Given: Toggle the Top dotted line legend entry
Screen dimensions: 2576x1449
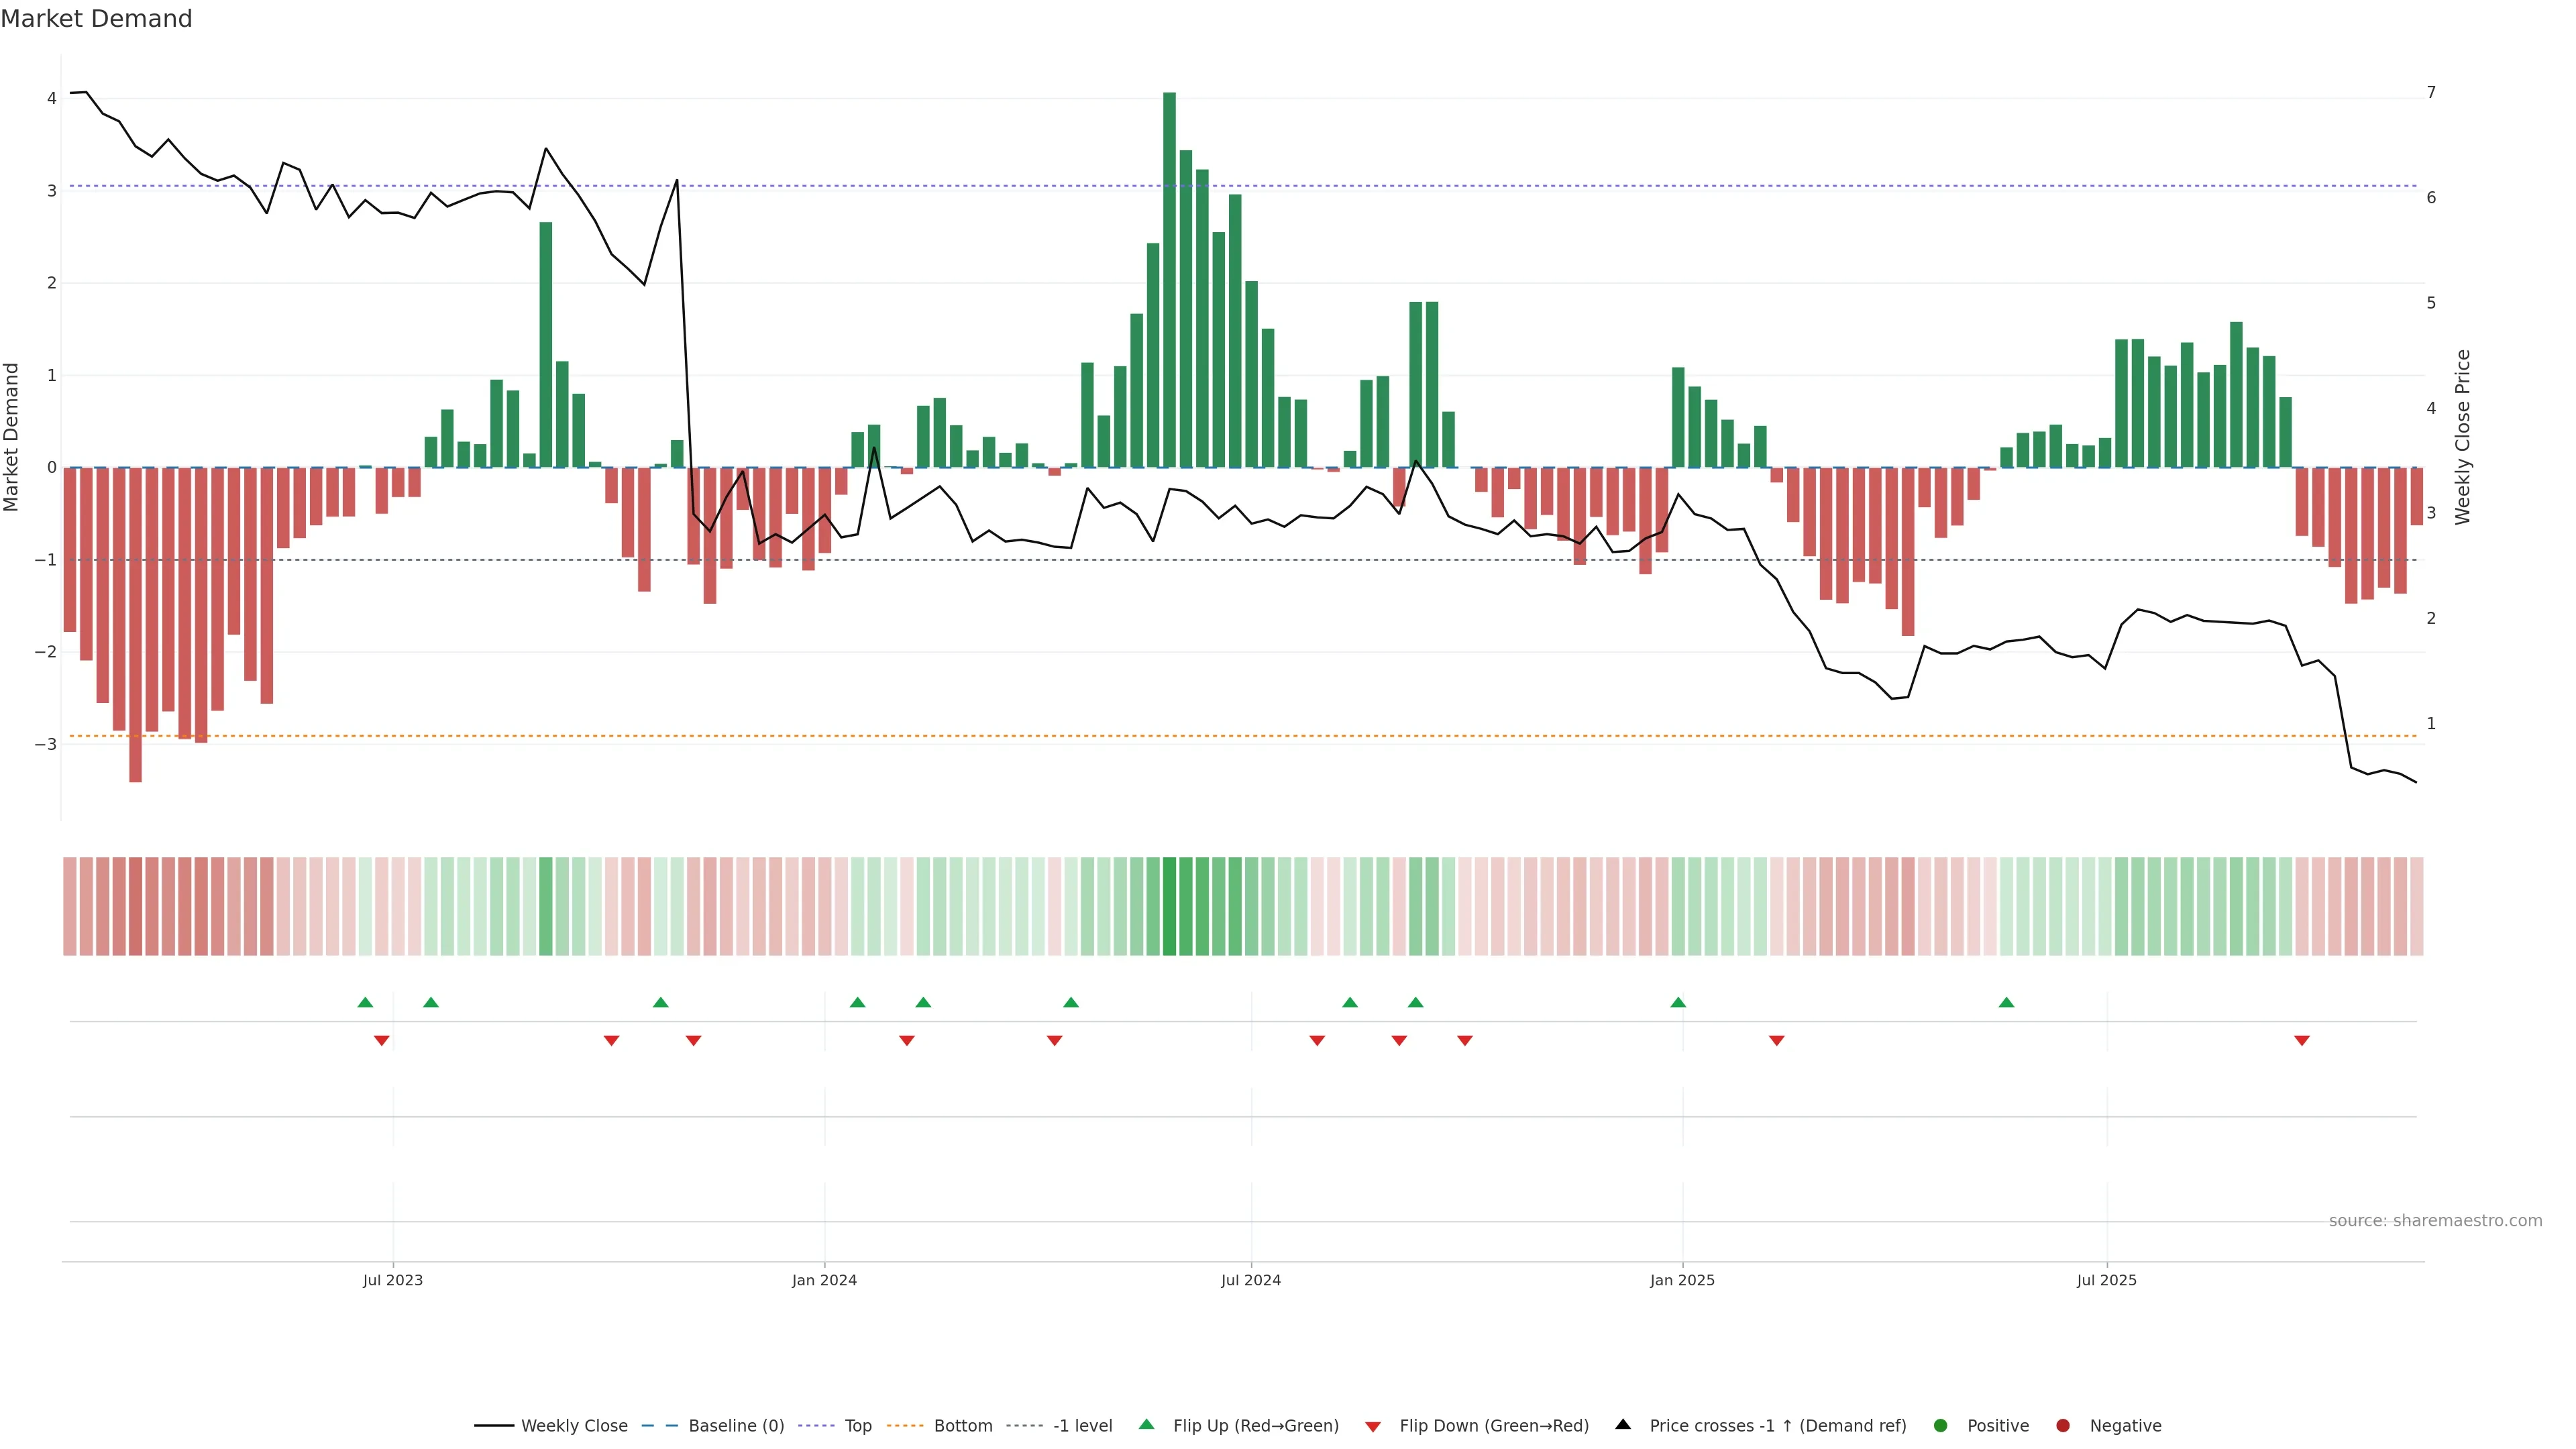Looking at the screenshot, I should tap(857, 1425).
